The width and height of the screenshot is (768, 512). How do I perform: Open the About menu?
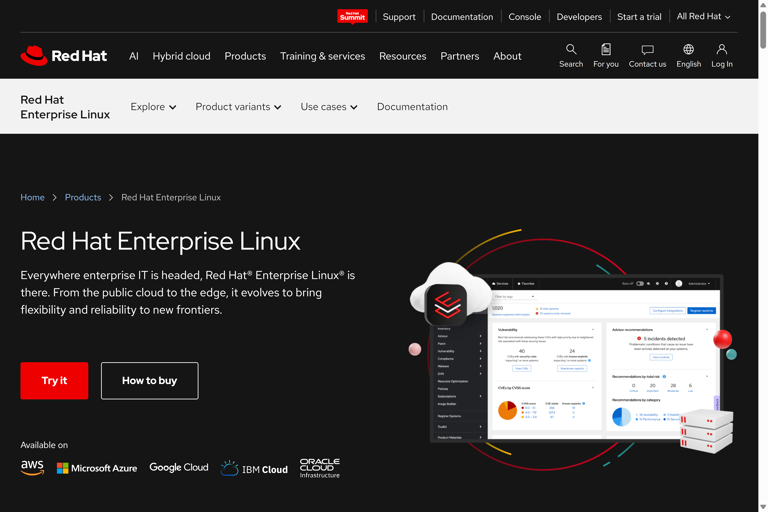(507, 56)
